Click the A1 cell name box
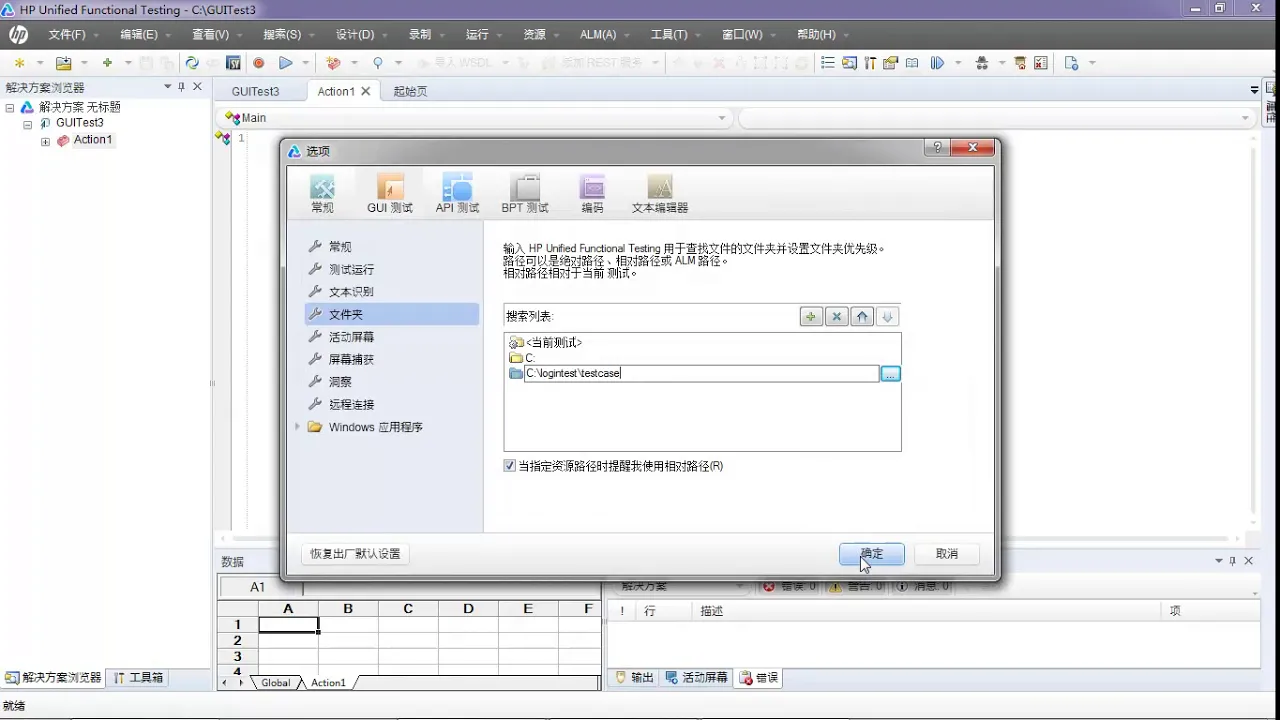Viewport: 1280px width, 720px height. [x=258, y=587]
